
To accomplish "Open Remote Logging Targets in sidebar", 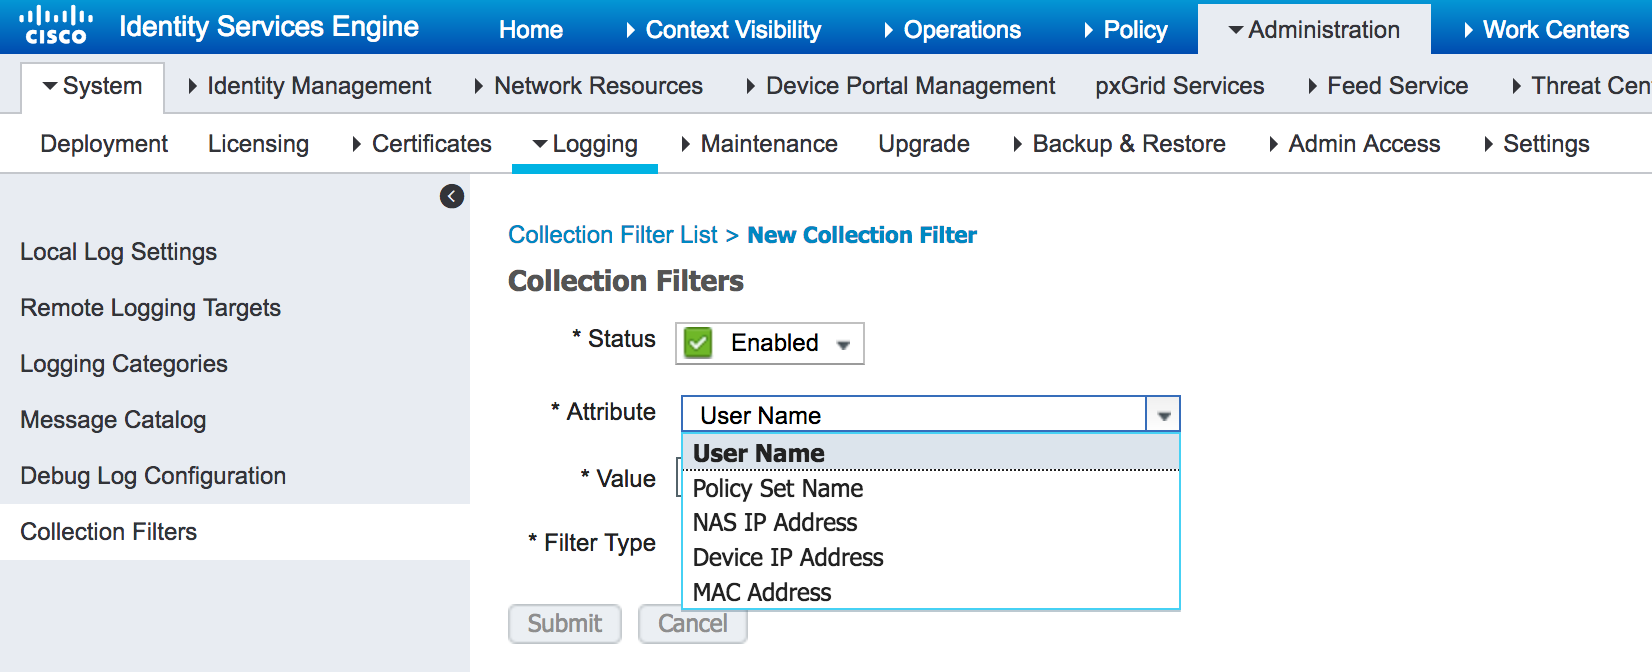I will pos(150,308).
